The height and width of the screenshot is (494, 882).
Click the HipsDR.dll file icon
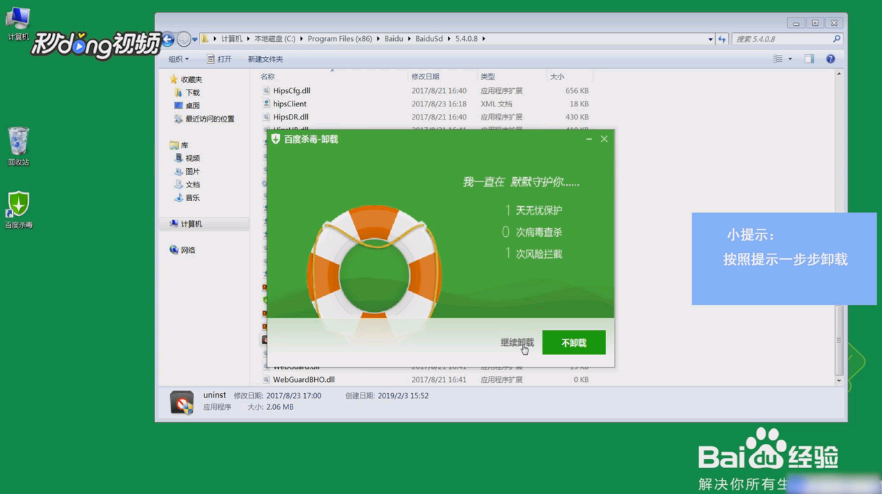266,117
